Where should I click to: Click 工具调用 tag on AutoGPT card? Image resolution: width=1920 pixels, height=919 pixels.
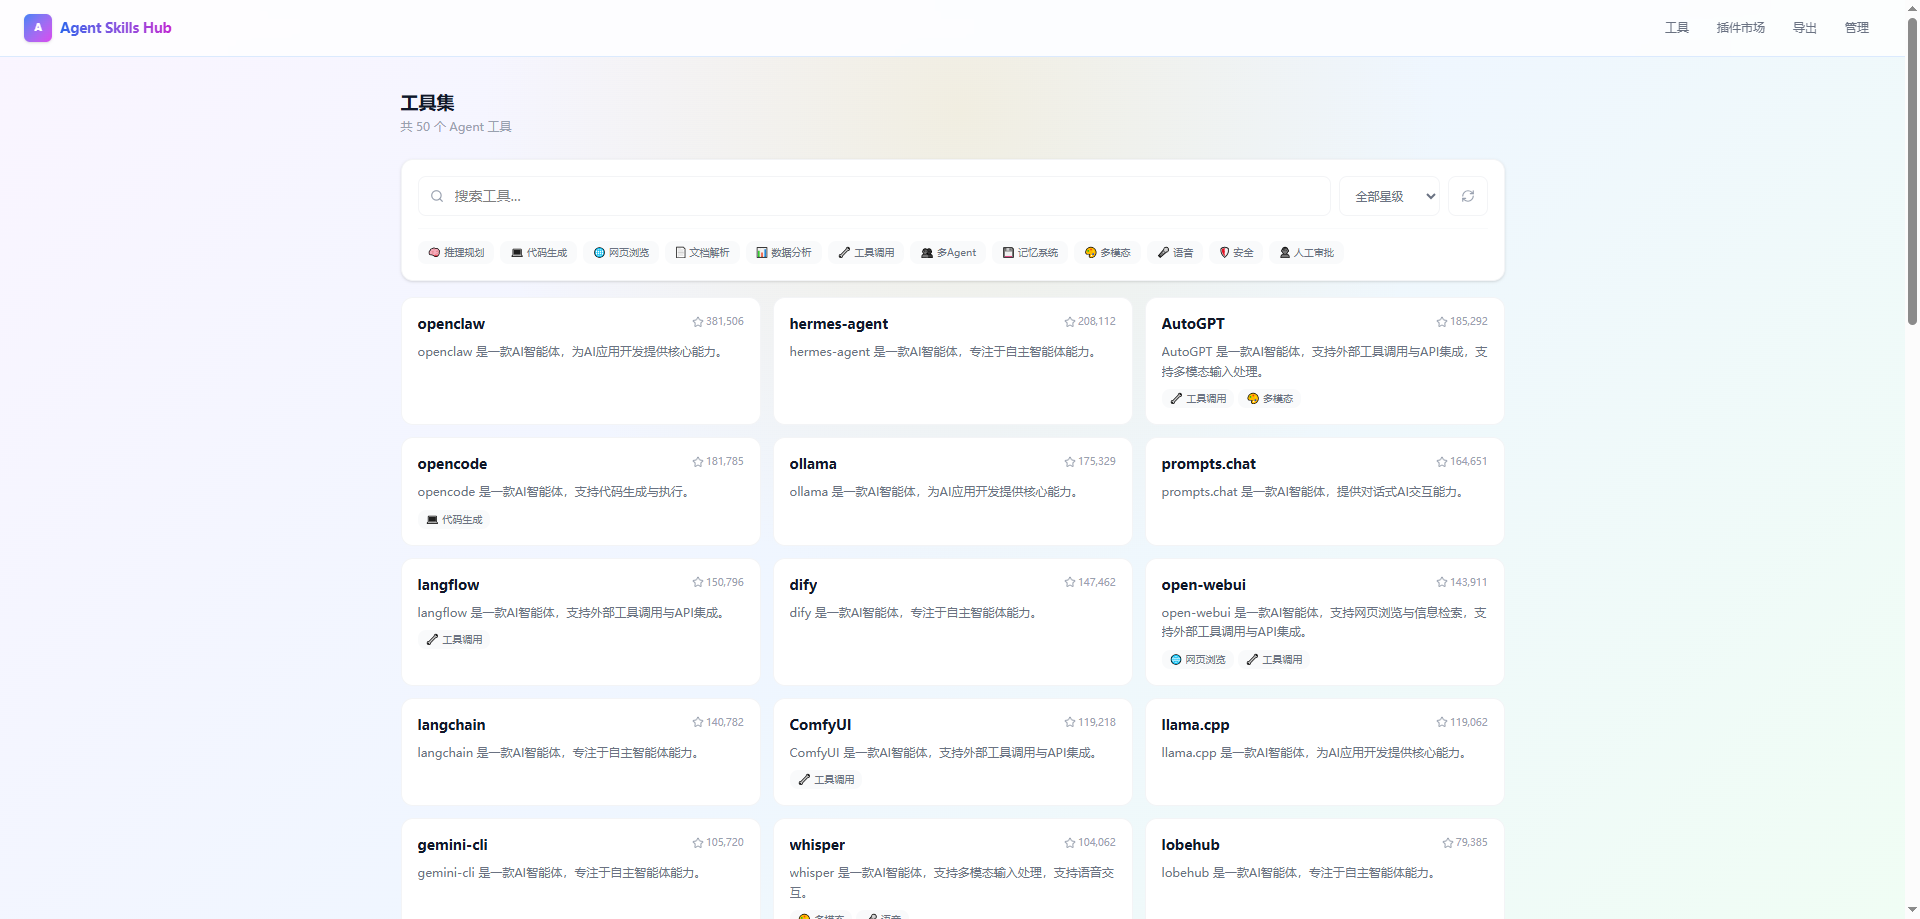click(x=1198, y=399)
